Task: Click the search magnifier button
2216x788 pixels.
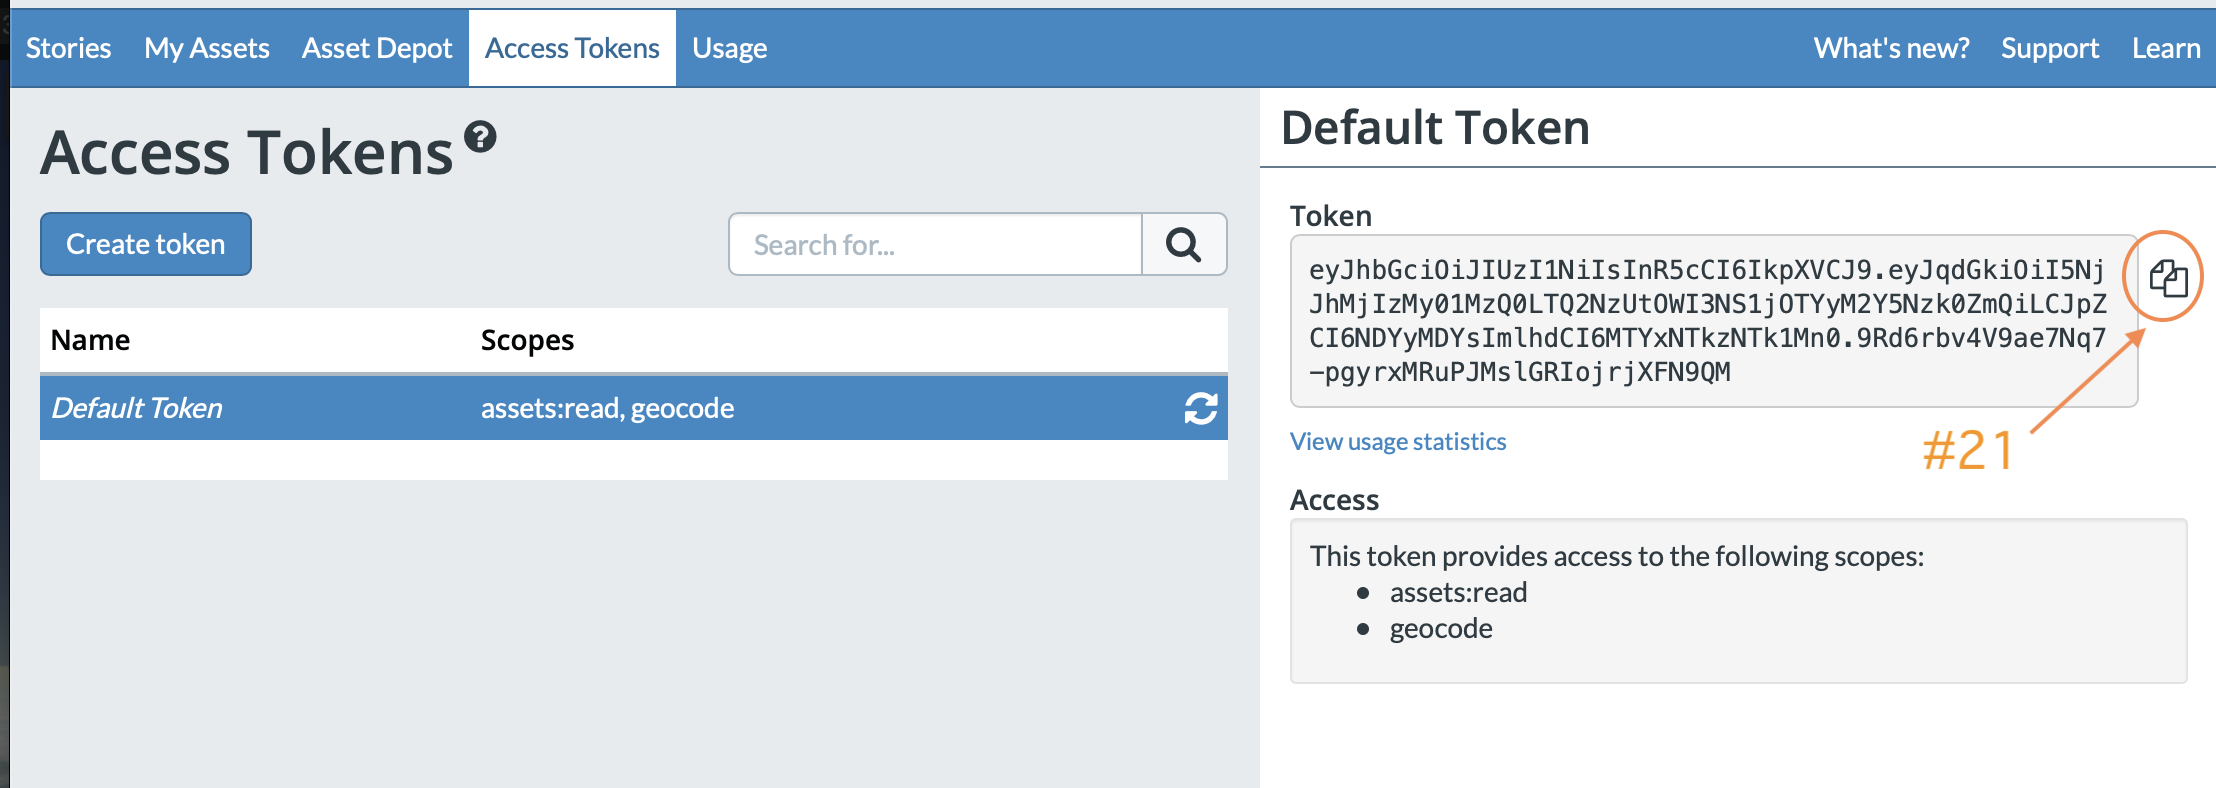Action: 1184,244
